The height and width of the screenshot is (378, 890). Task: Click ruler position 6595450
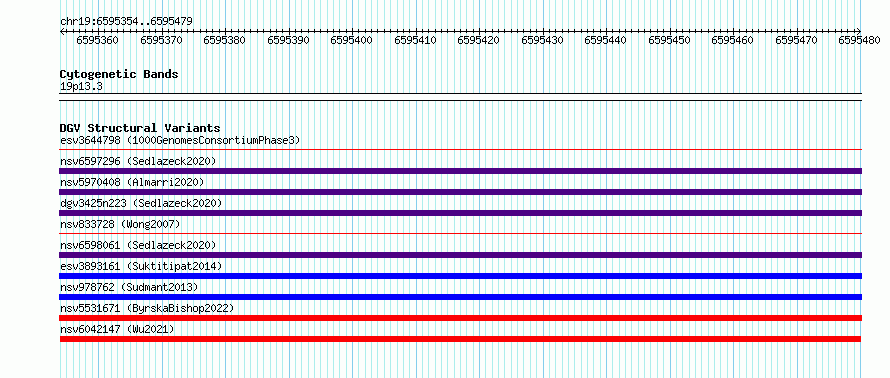coord(670,40)
